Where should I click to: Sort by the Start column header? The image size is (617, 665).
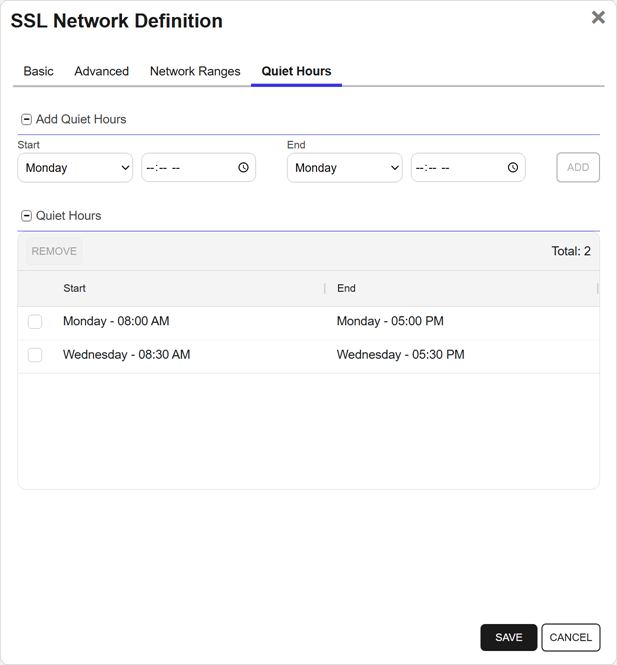[x=75, y=288]
